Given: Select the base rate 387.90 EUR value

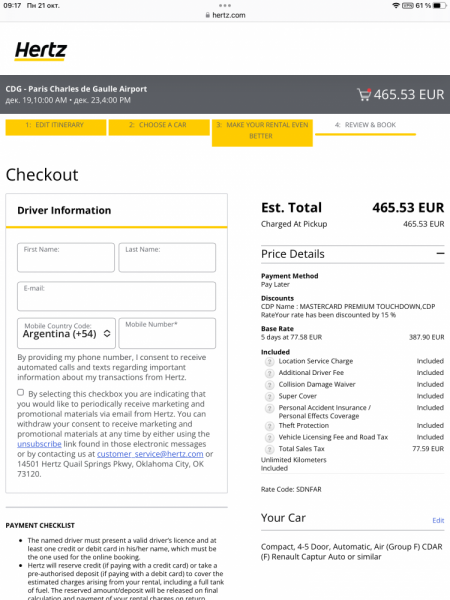Looking at the screenshot, I should click(427, 337).
